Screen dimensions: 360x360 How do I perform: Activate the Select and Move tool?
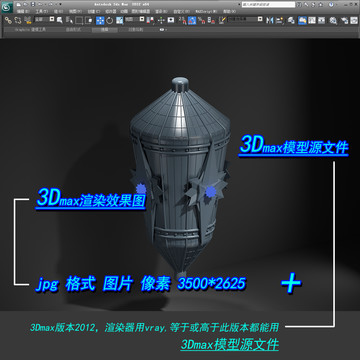point(100,20)
